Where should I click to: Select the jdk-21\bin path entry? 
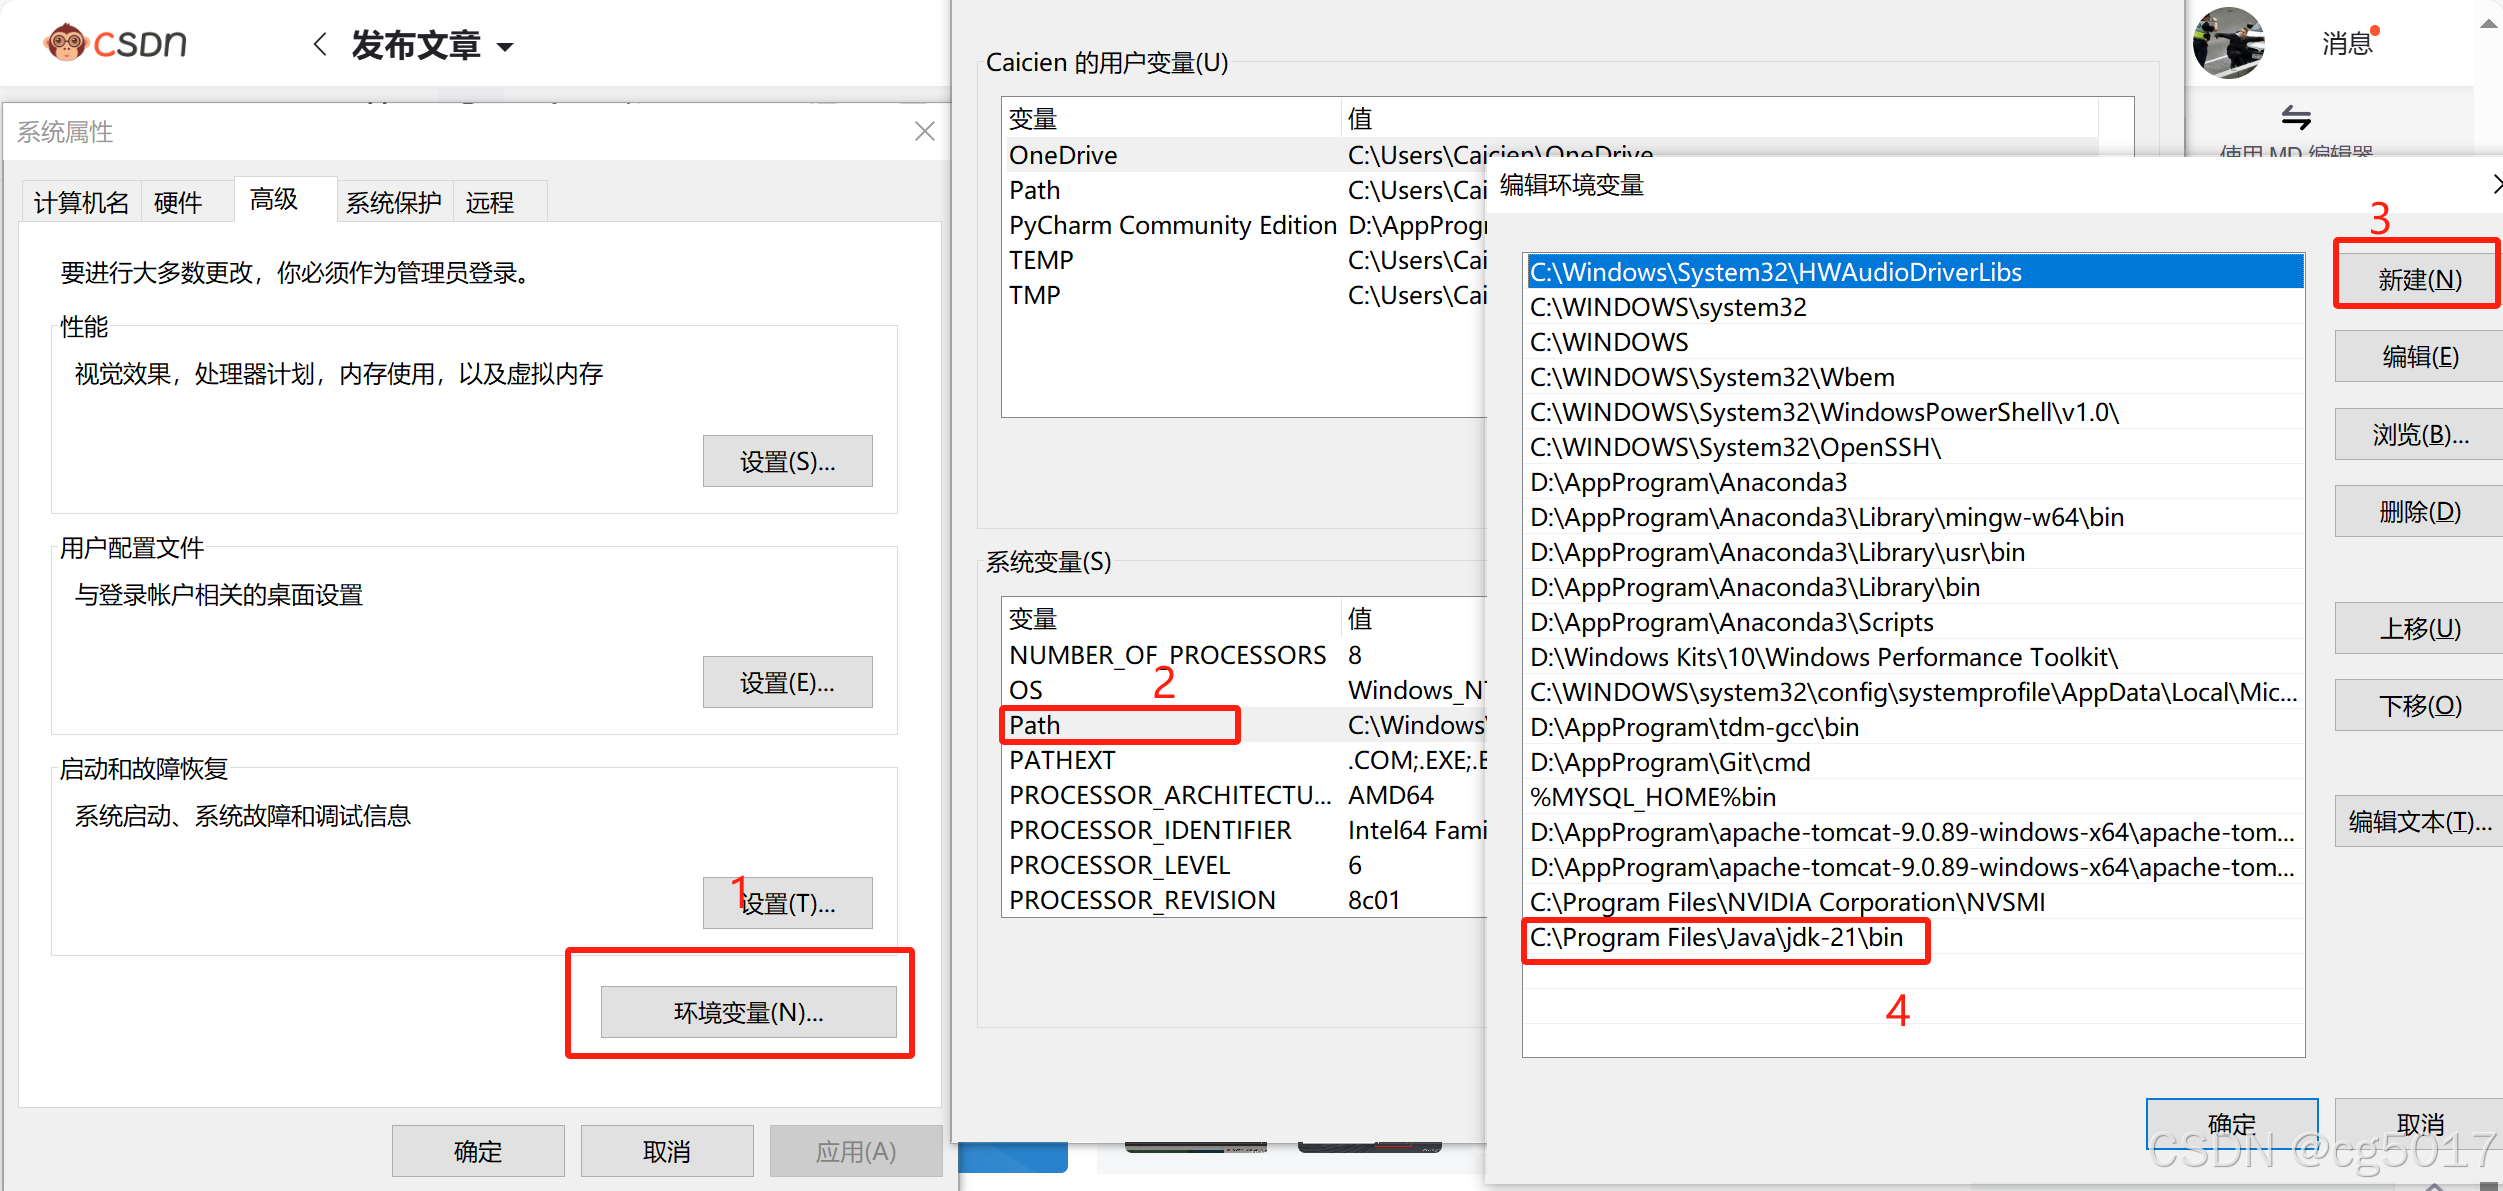coord(1716,938)
